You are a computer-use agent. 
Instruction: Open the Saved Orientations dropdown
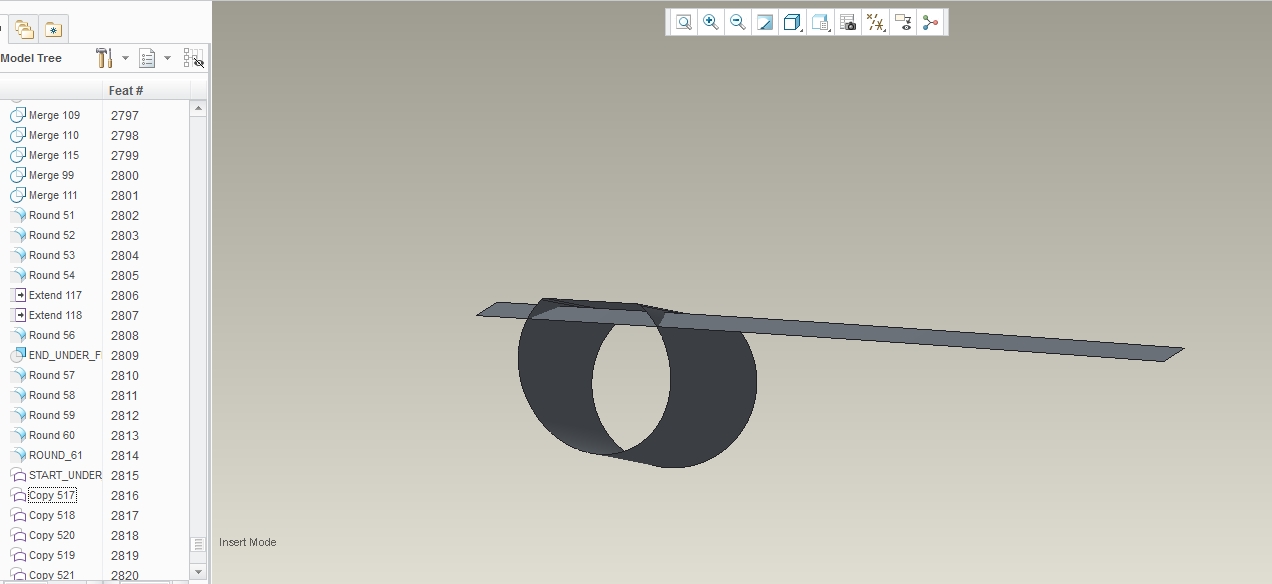pos(821,22)
